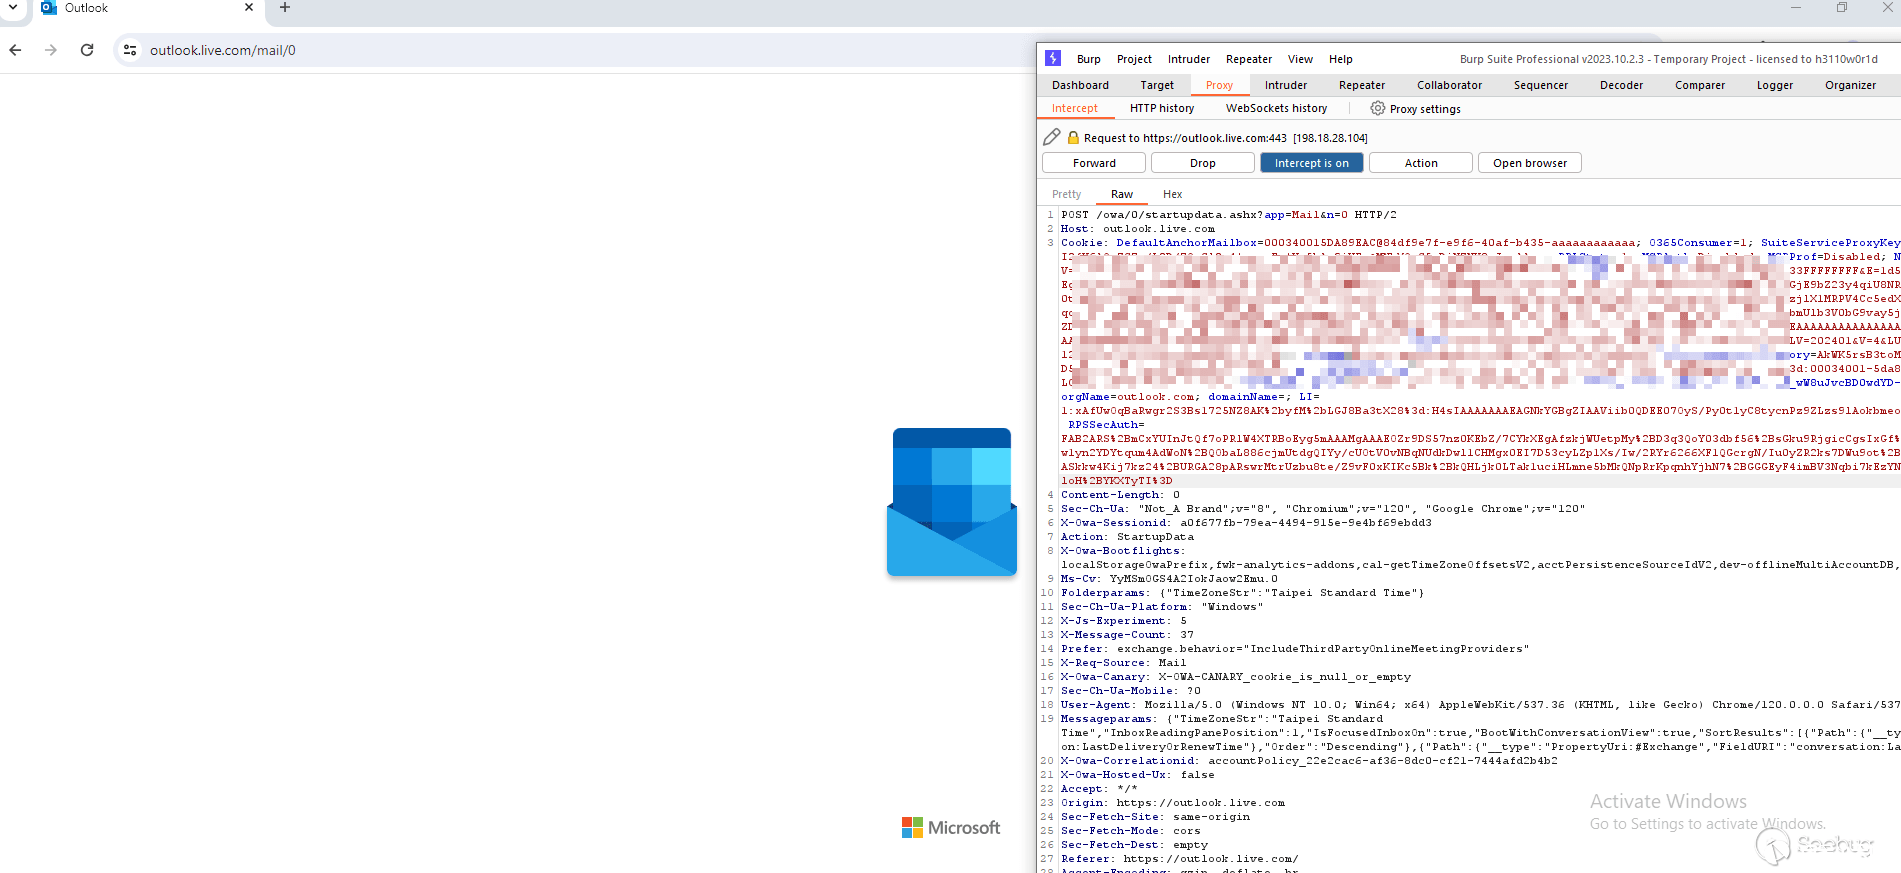Image resolution: width=1901 pixels, height=873 pixels.
Task: Open Proxy settings
Action: 1425,109
